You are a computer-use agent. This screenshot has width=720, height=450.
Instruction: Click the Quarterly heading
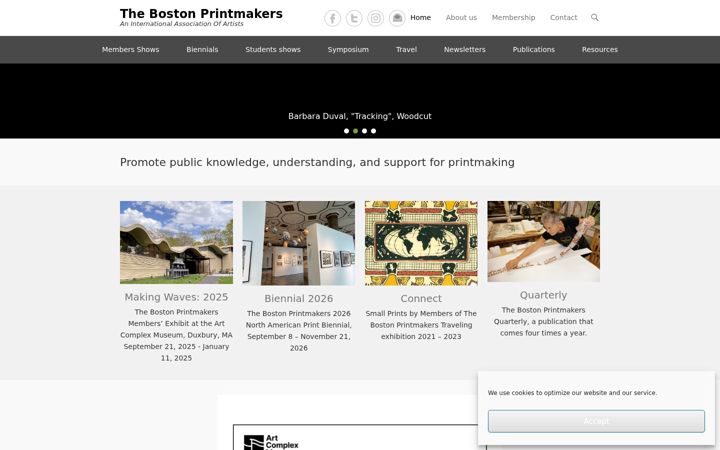tap(544, 295)
